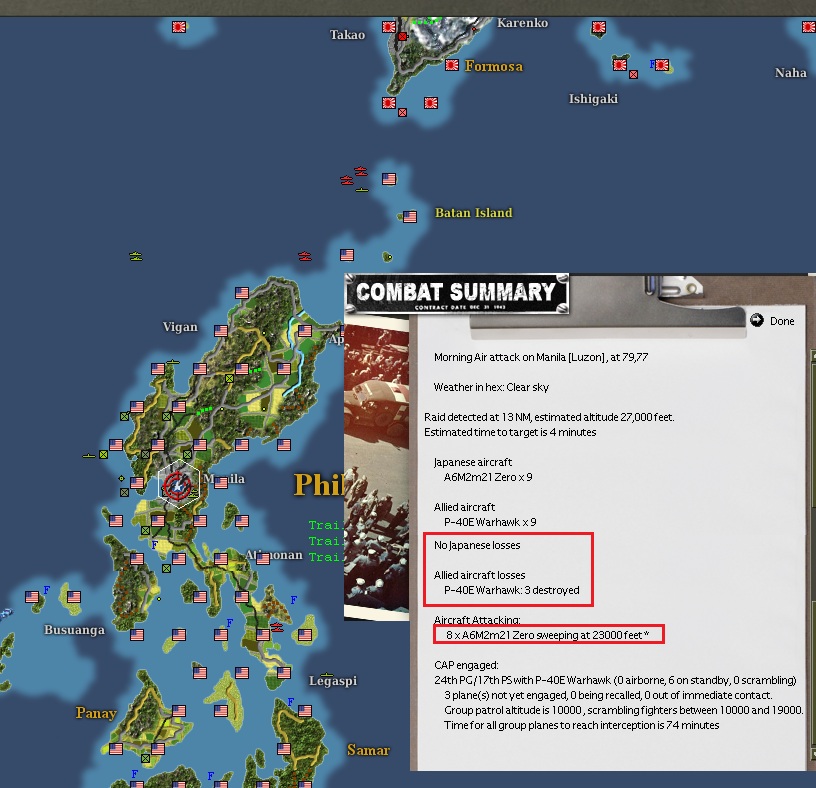816x788 pixels.
Task: Select the US flag left of Samar label
Action: 284,748
